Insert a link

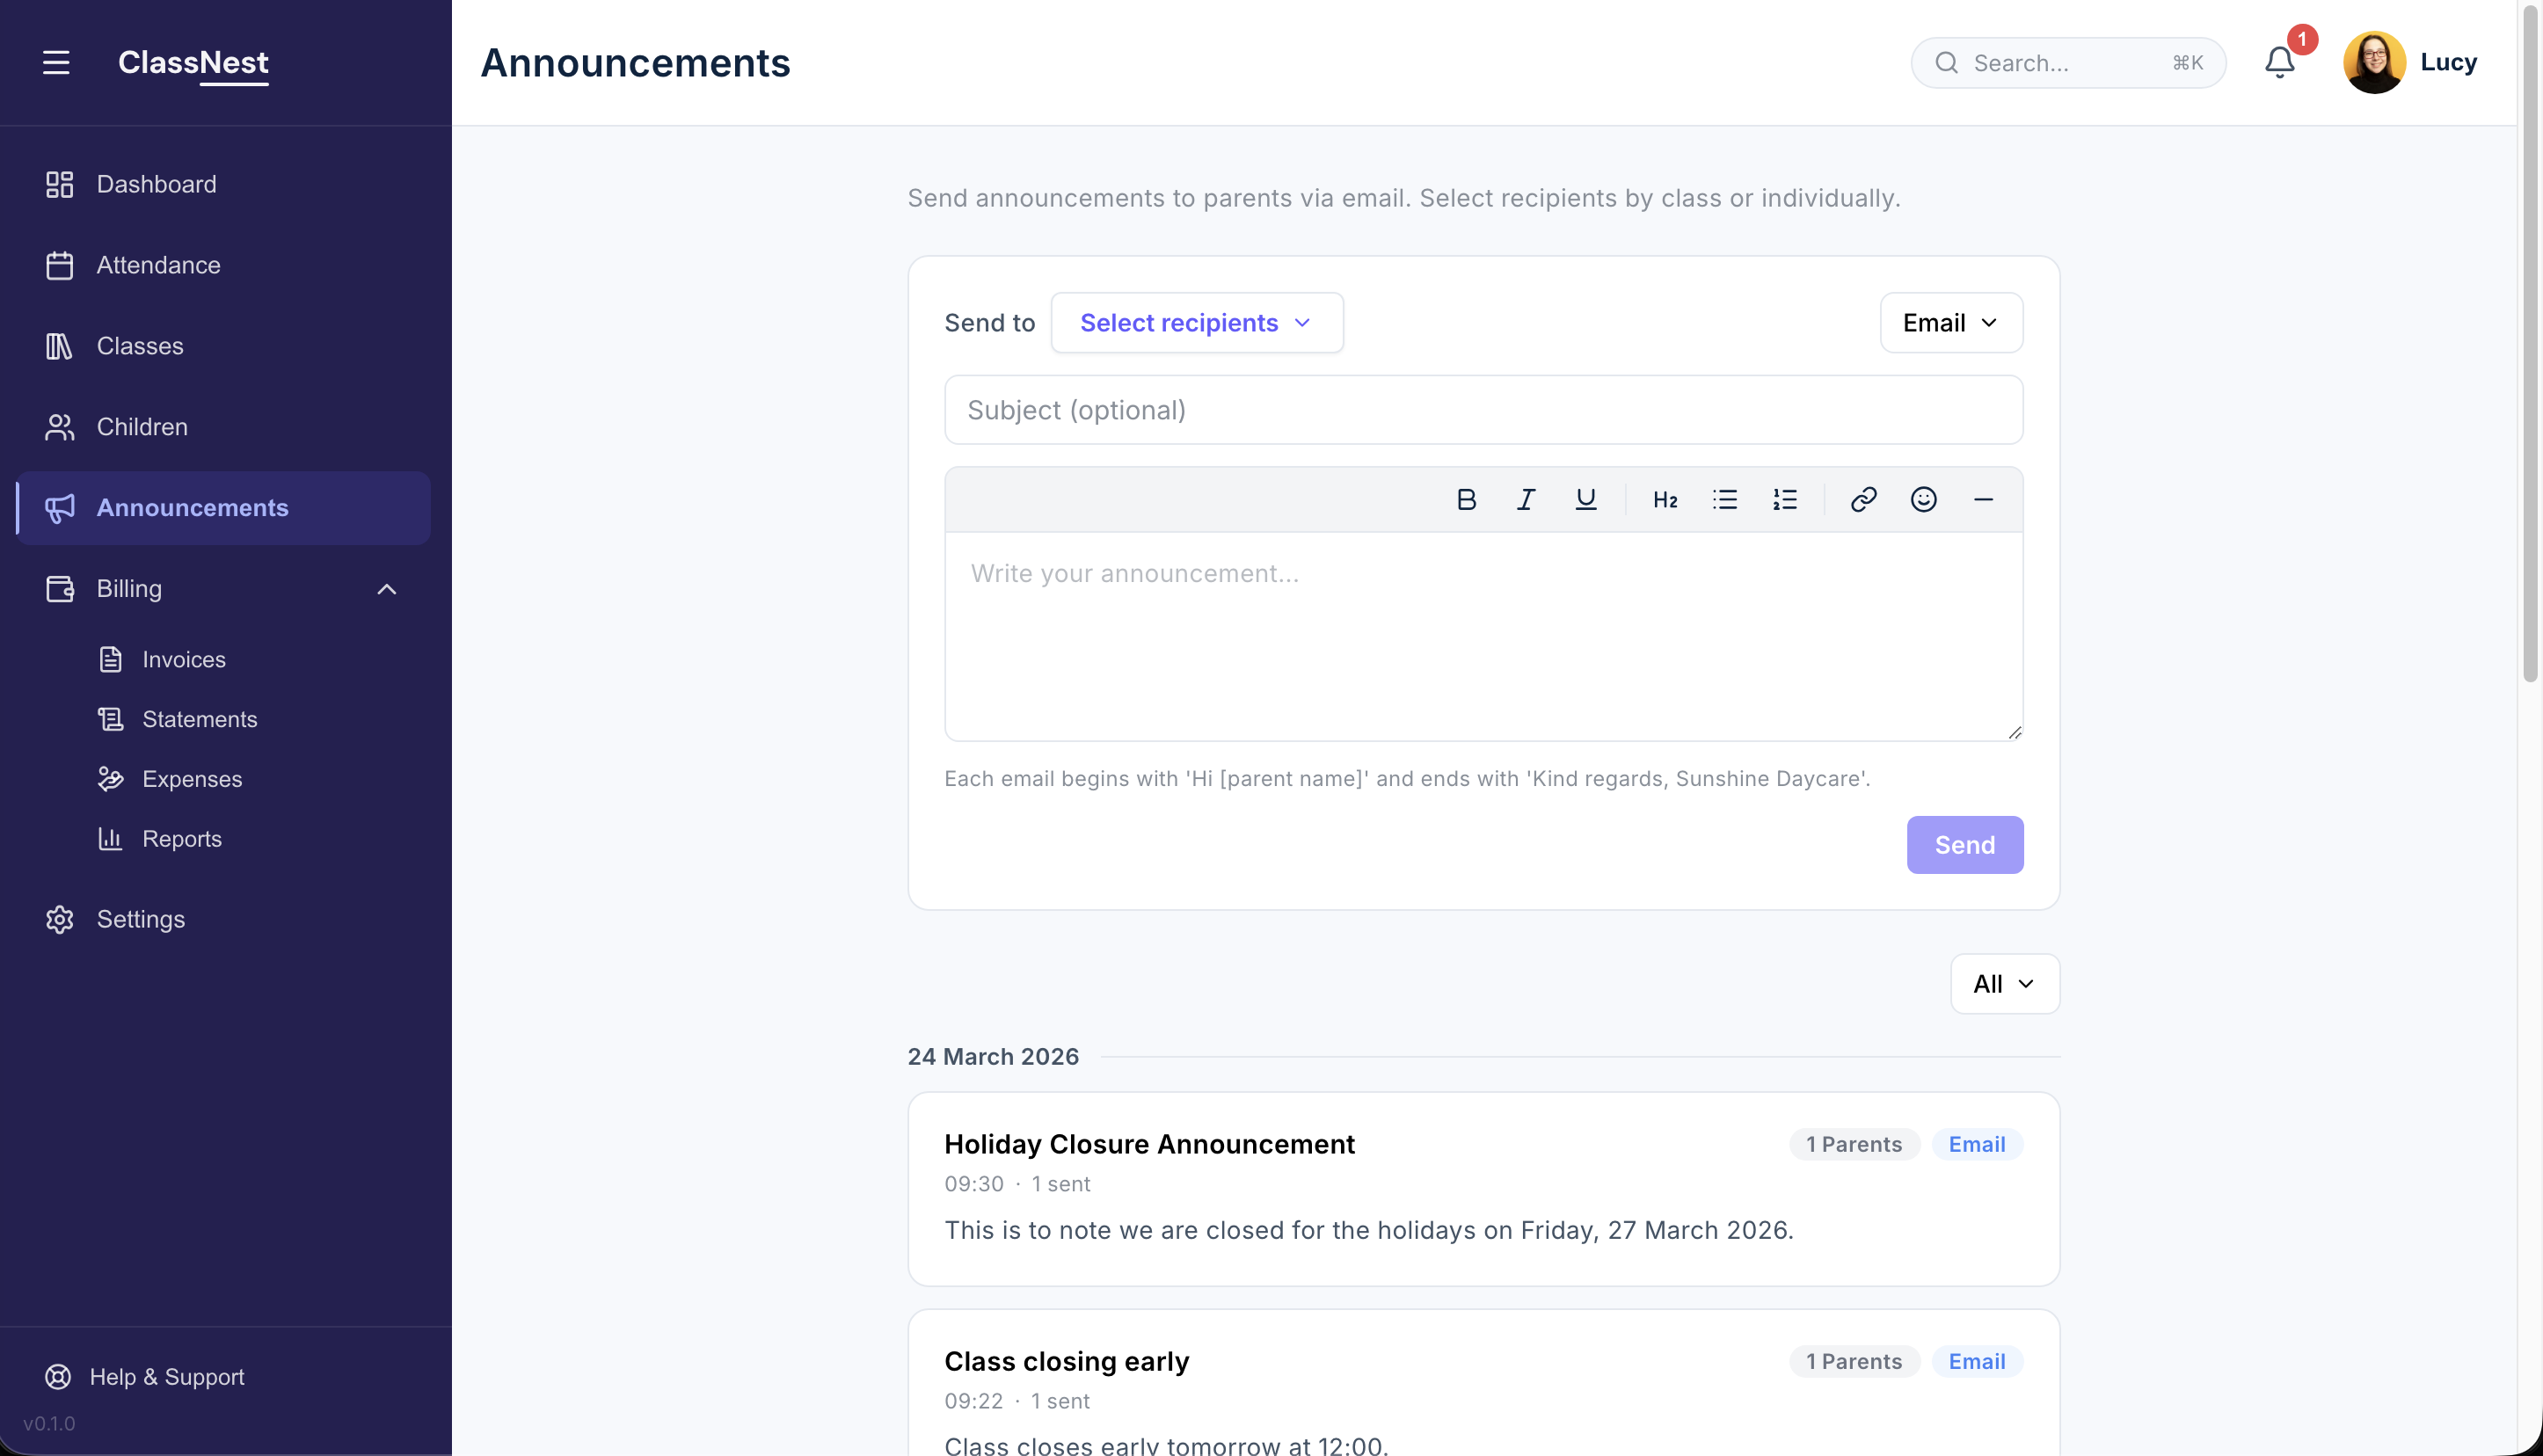point(1863,500)
